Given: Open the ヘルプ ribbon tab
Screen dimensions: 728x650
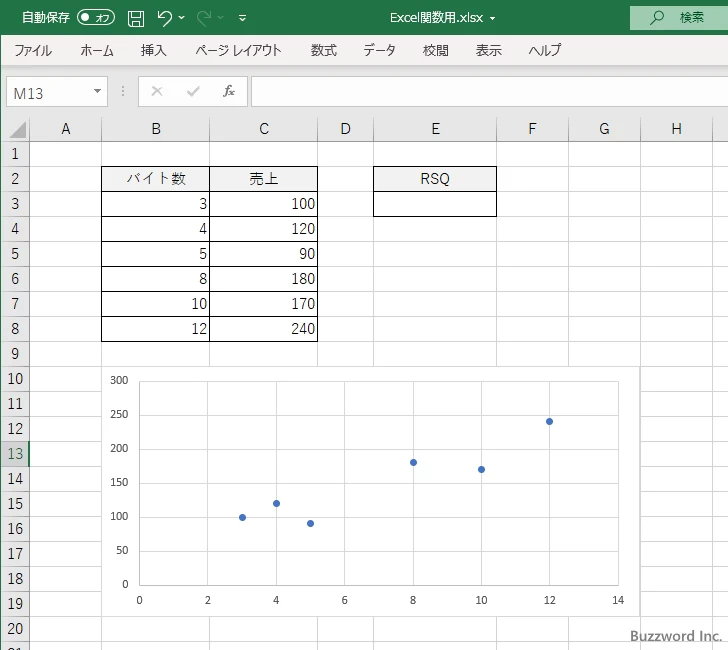Looking at the screenshot, I should tap(545, 50).
